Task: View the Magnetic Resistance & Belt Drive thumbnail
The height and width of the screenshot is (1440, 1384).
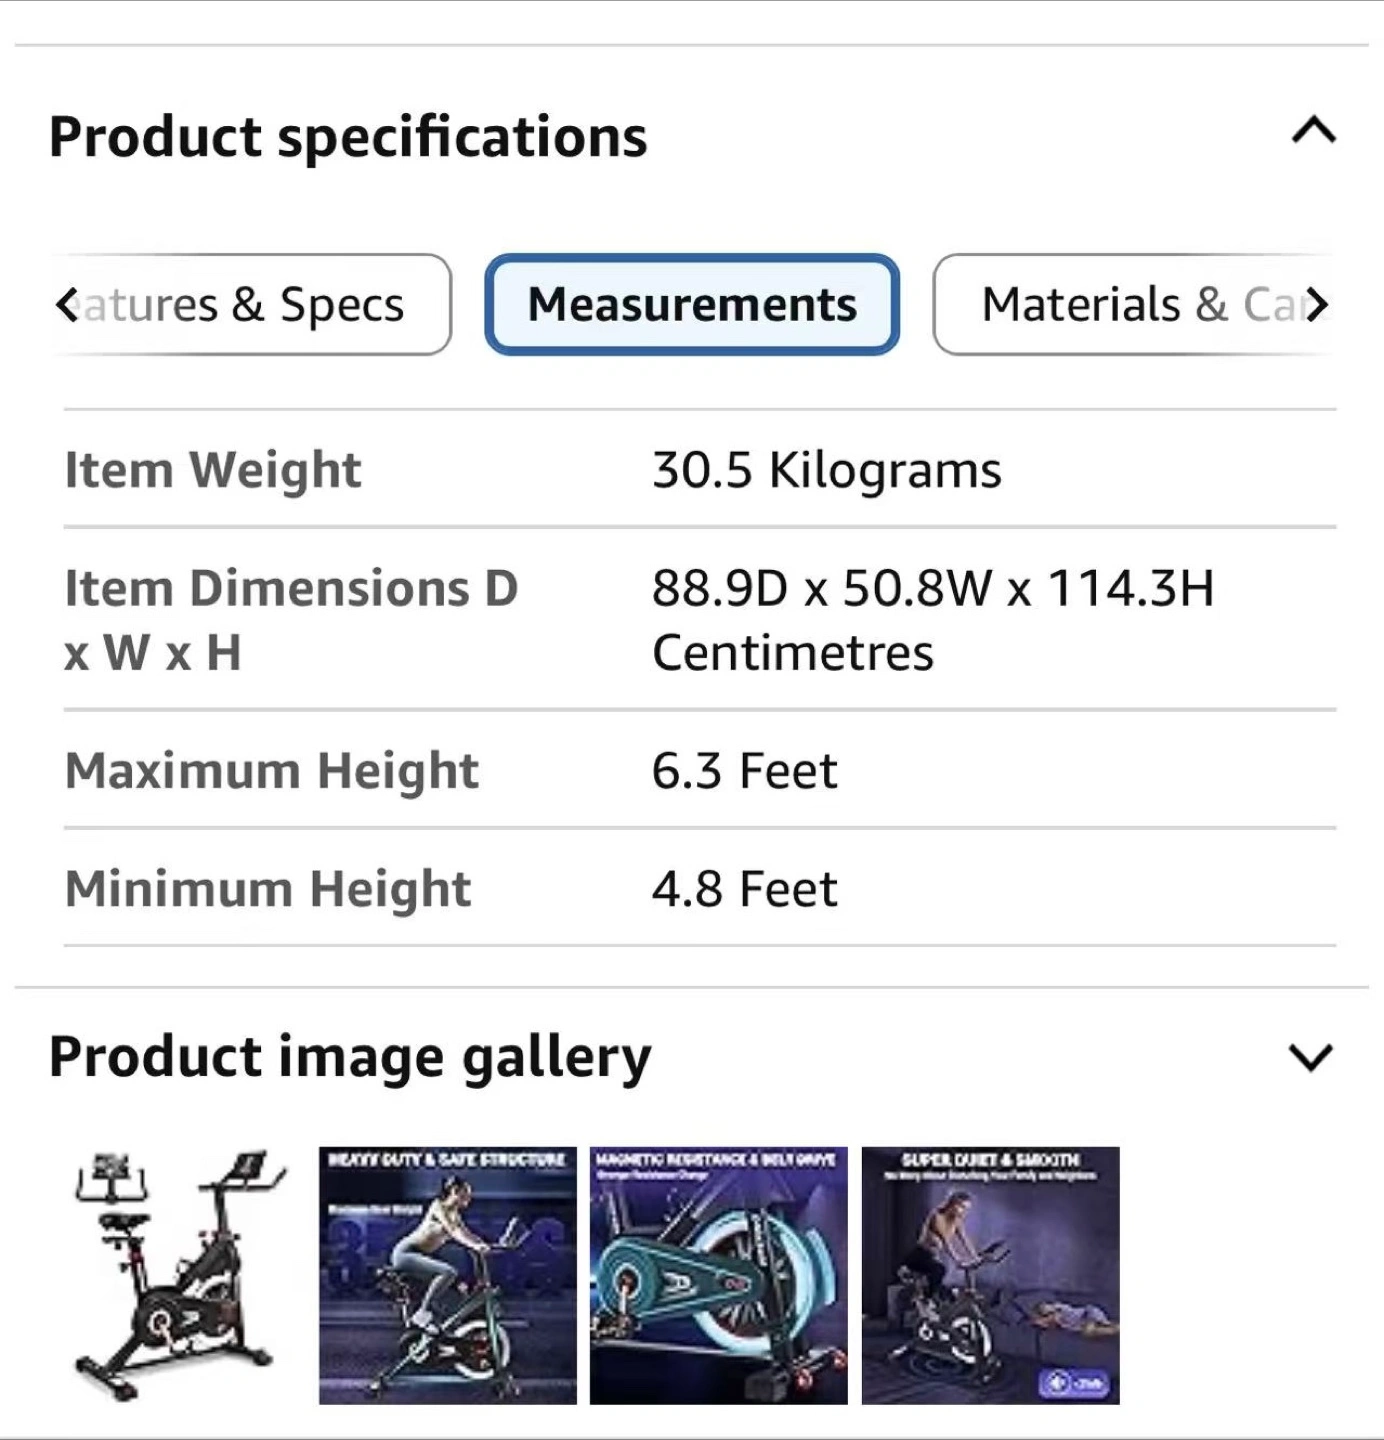Action: (x=718, y=1275)
